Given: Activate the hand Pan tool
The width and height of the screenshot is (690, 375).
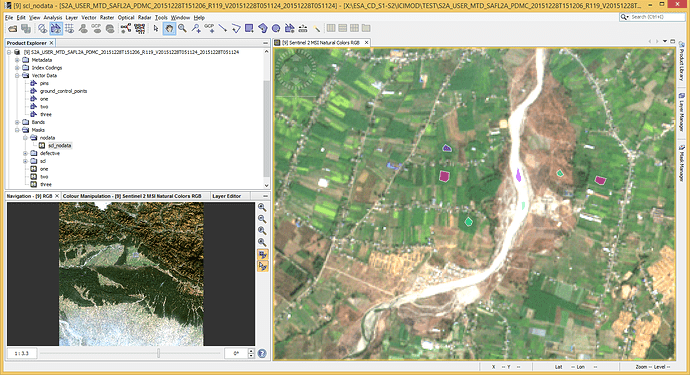Looking at the screenshot, I should click(x=169, y=29).
